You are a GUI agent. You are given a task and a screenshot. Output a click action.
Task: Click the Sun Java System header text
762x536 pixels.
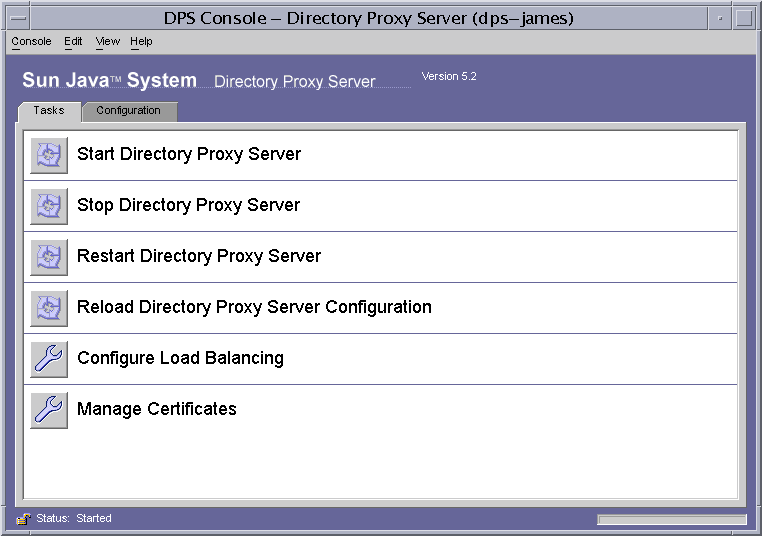[109, 80]
